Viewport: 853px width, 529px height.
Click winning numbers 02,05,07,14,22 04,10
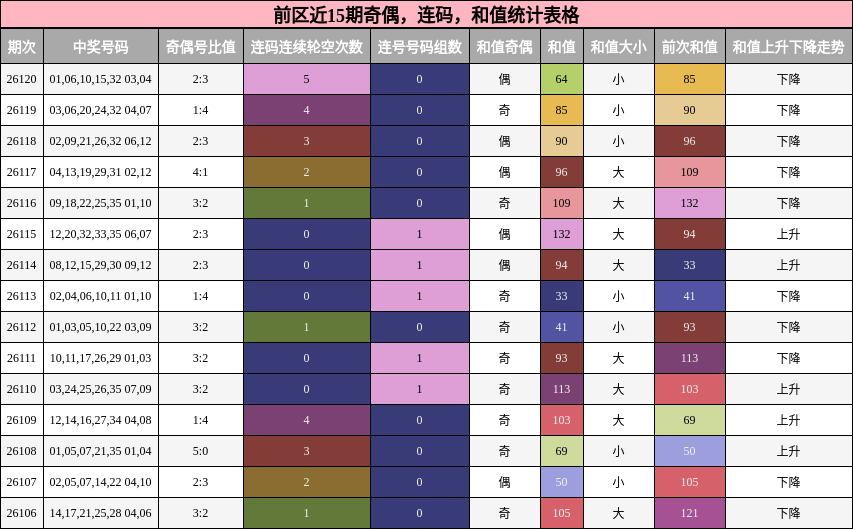pyautogui.click(x=101, y=482)
